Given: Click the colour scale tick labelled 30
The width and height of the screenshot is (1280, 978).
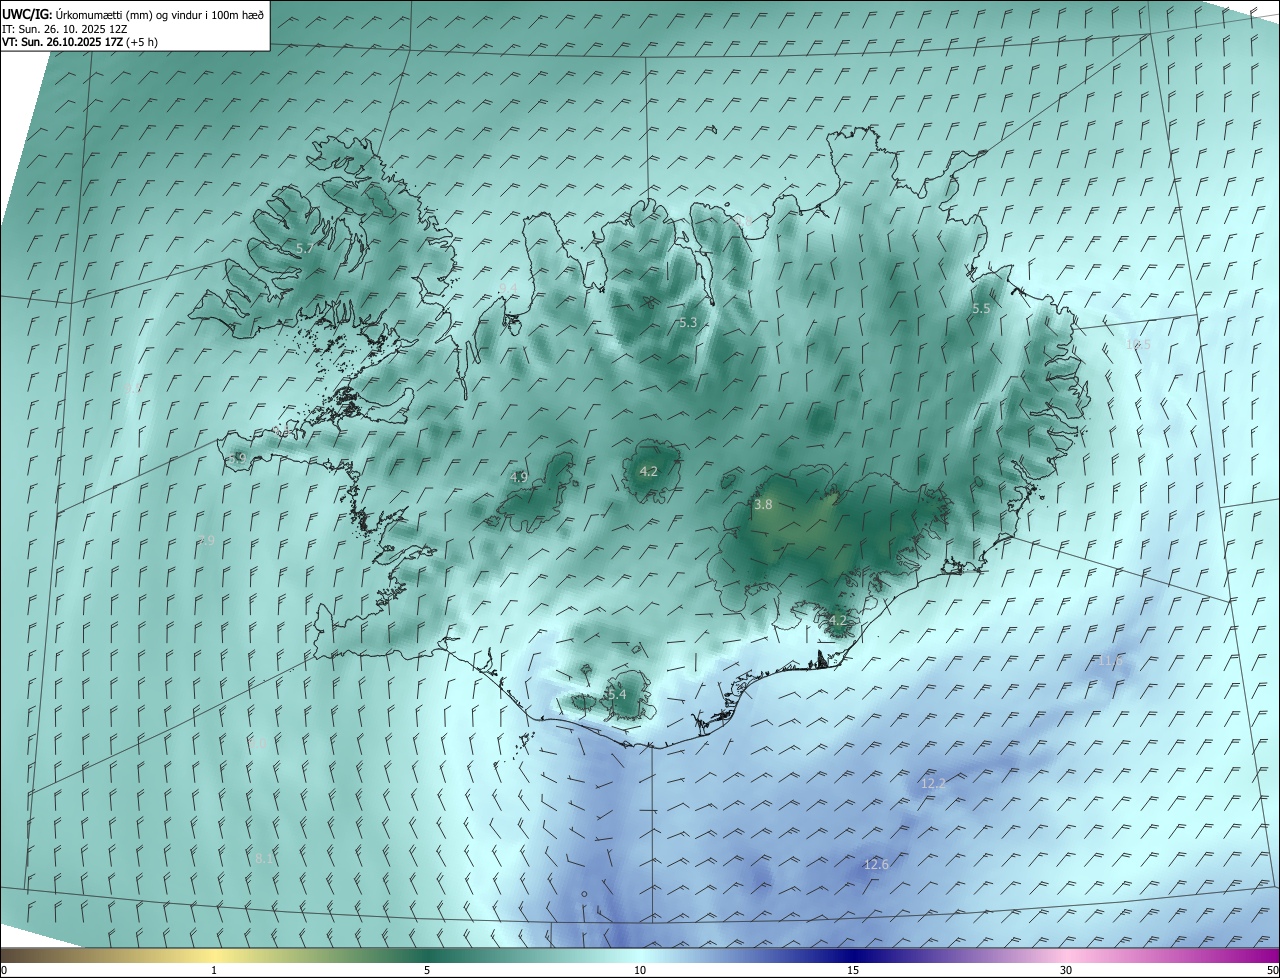Looking at the screenshot, I should (1066, 971).
